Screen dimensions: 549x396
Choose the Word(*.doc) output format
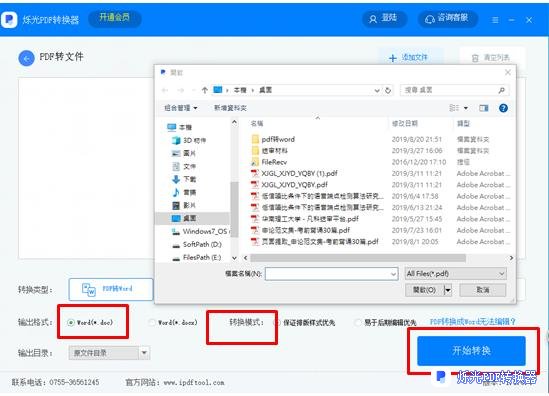71,322
